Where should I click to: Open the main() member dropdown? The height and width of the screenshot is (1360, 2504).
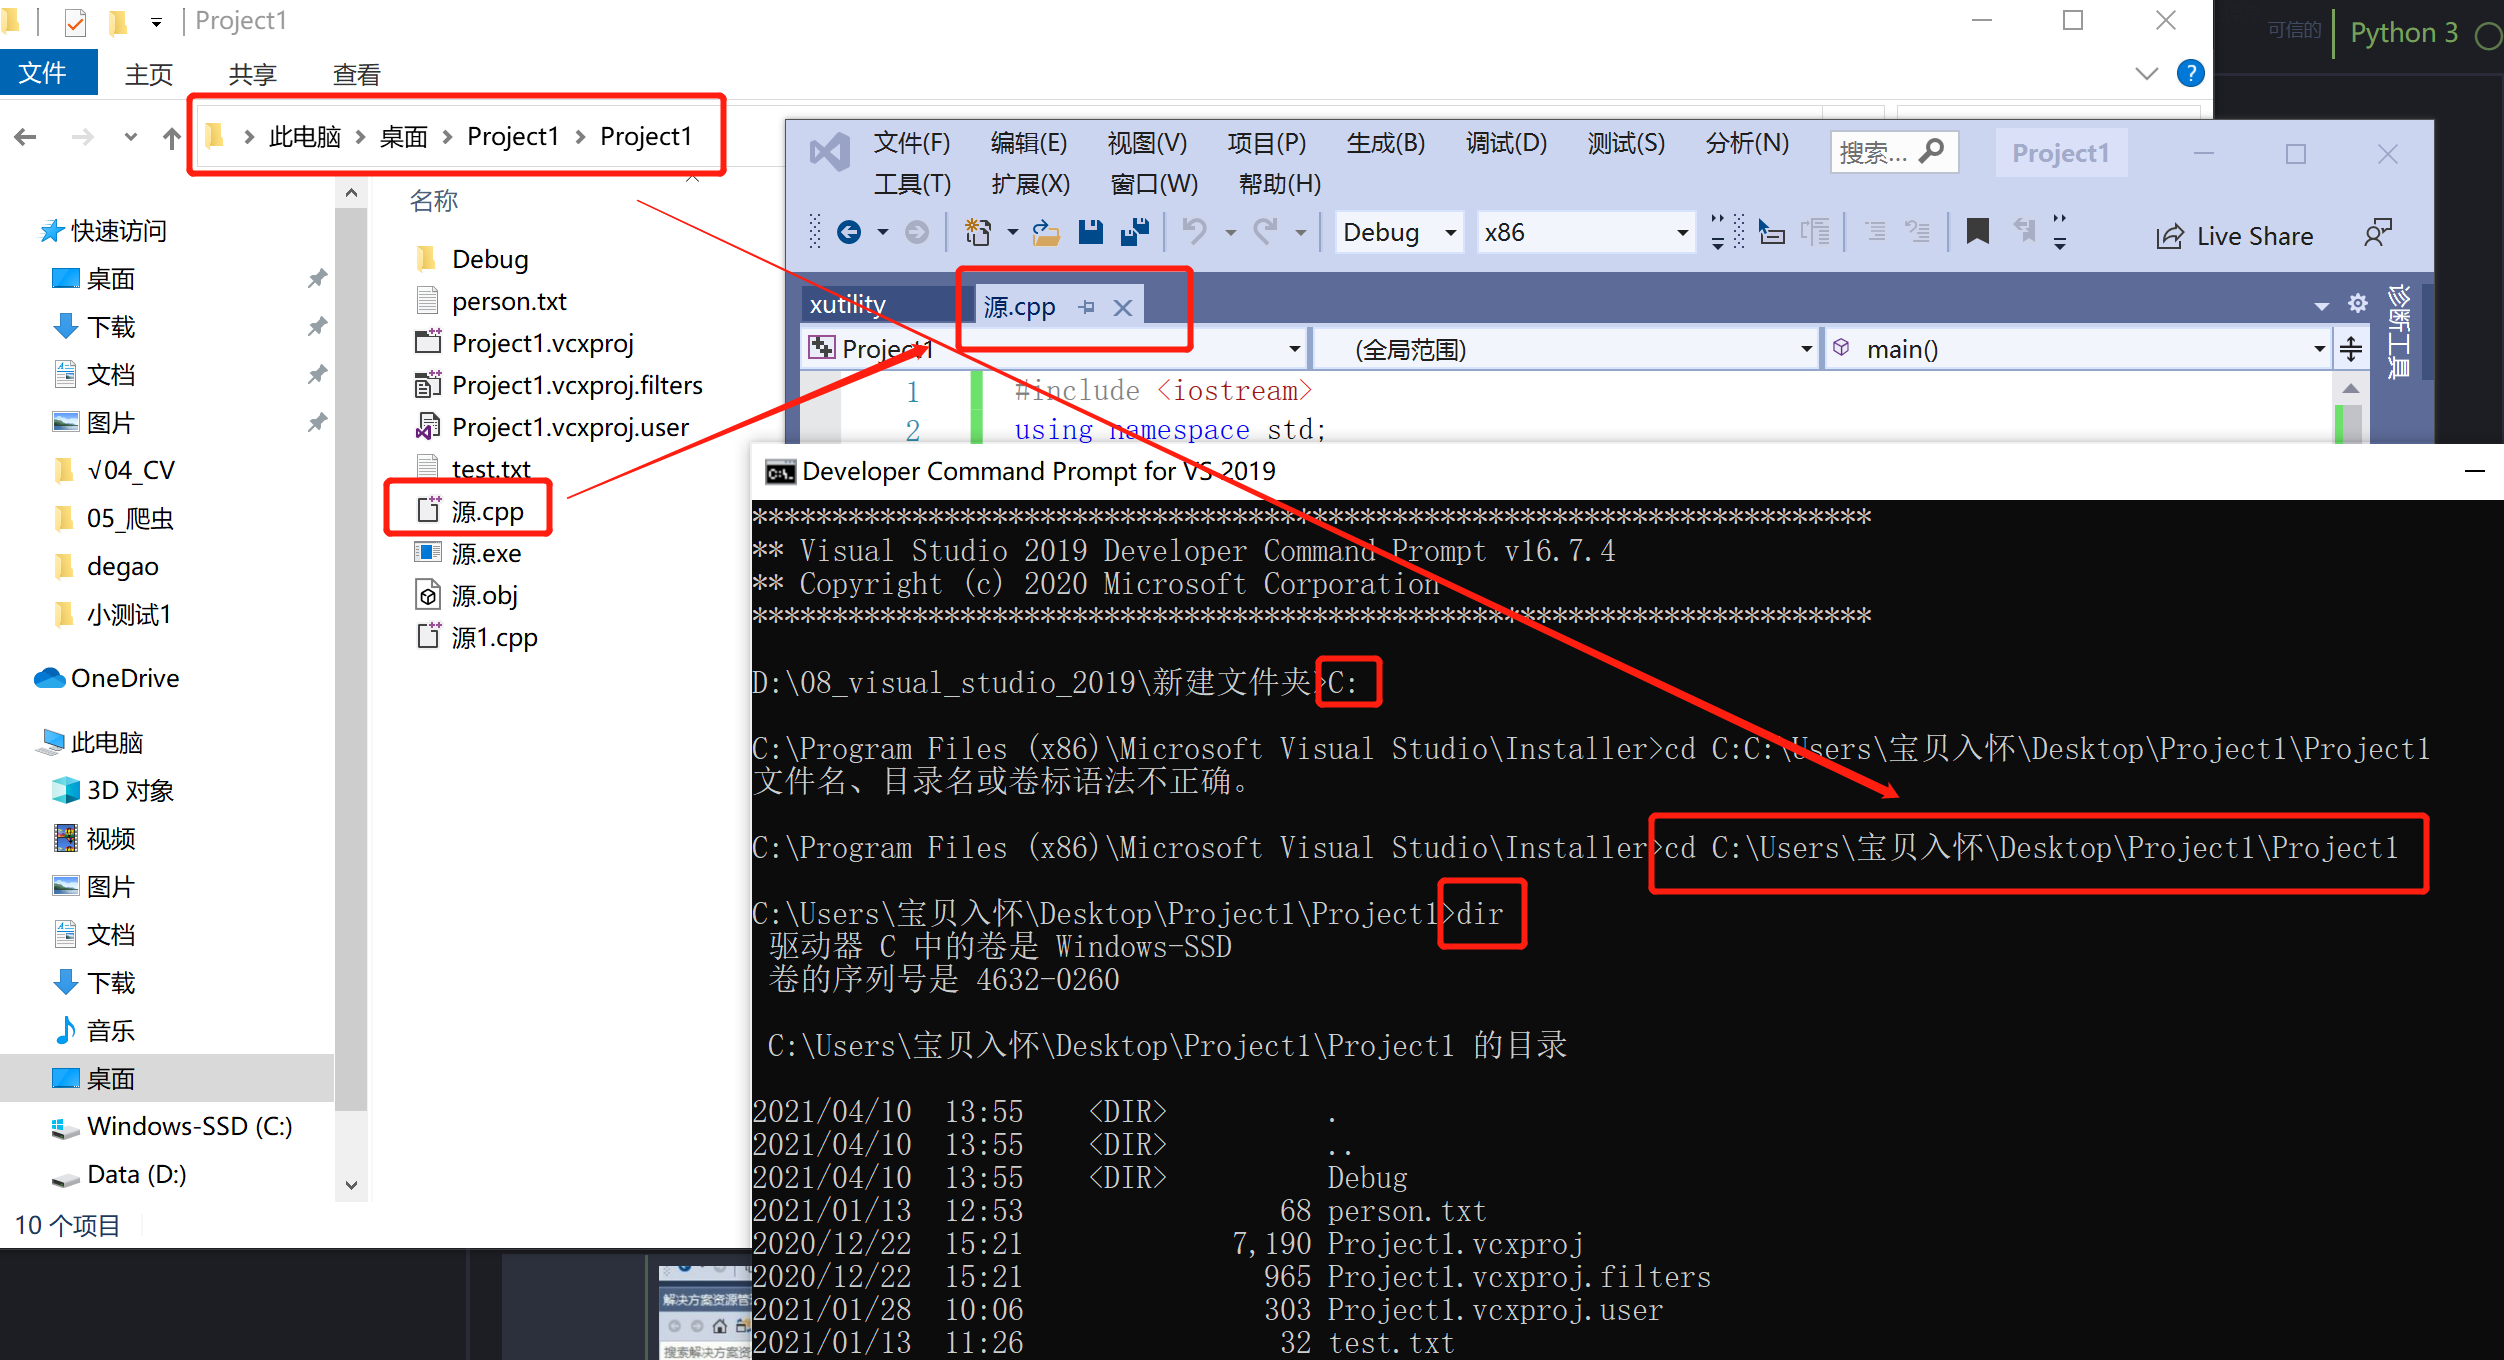tap(2078, 349)
